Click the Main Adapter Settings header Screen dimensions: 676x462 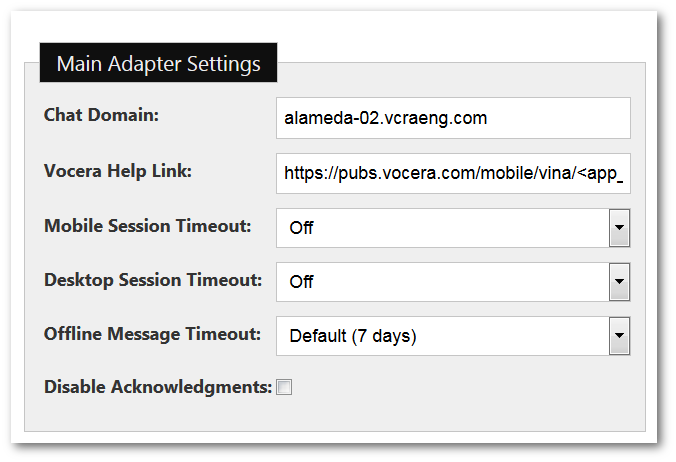[x=158, y=64]
